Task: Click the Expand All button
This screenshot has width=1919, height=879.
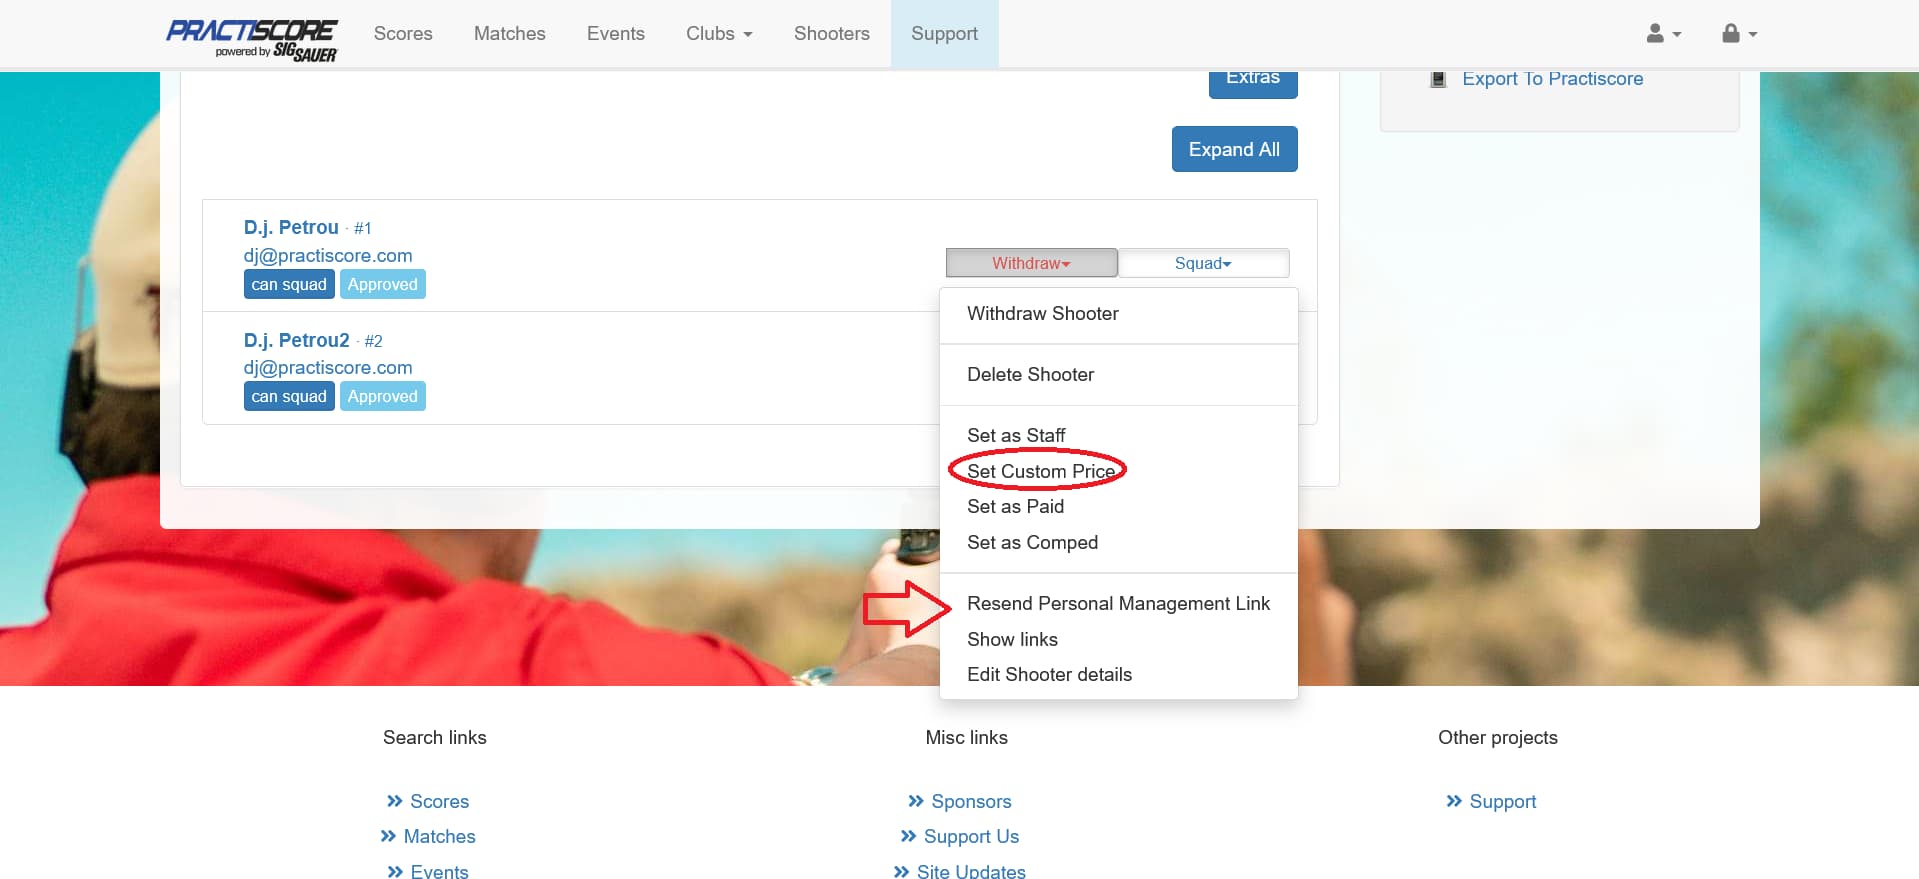Action: (1234, 149)
